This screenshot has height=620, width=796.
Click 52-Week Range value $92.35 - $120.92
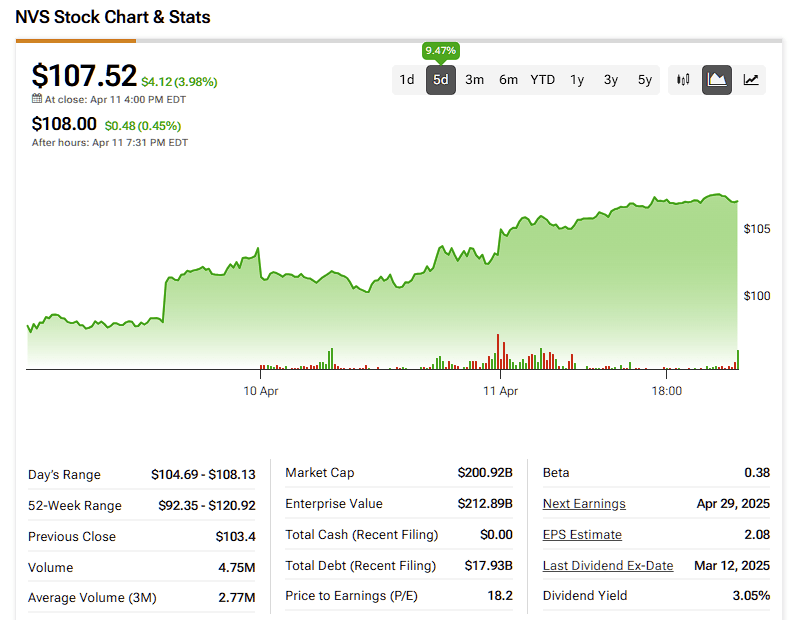coord(207,506)
